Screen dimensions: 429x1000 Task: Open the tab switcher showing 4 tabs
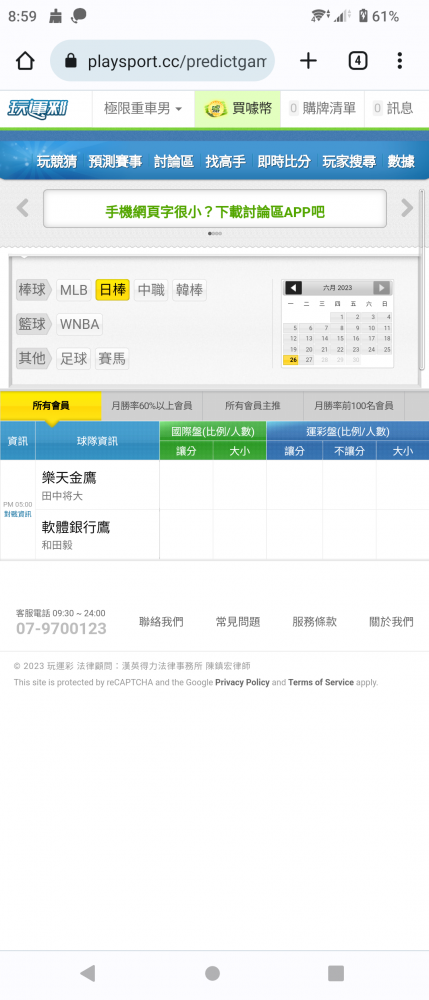tap(358, 61)
